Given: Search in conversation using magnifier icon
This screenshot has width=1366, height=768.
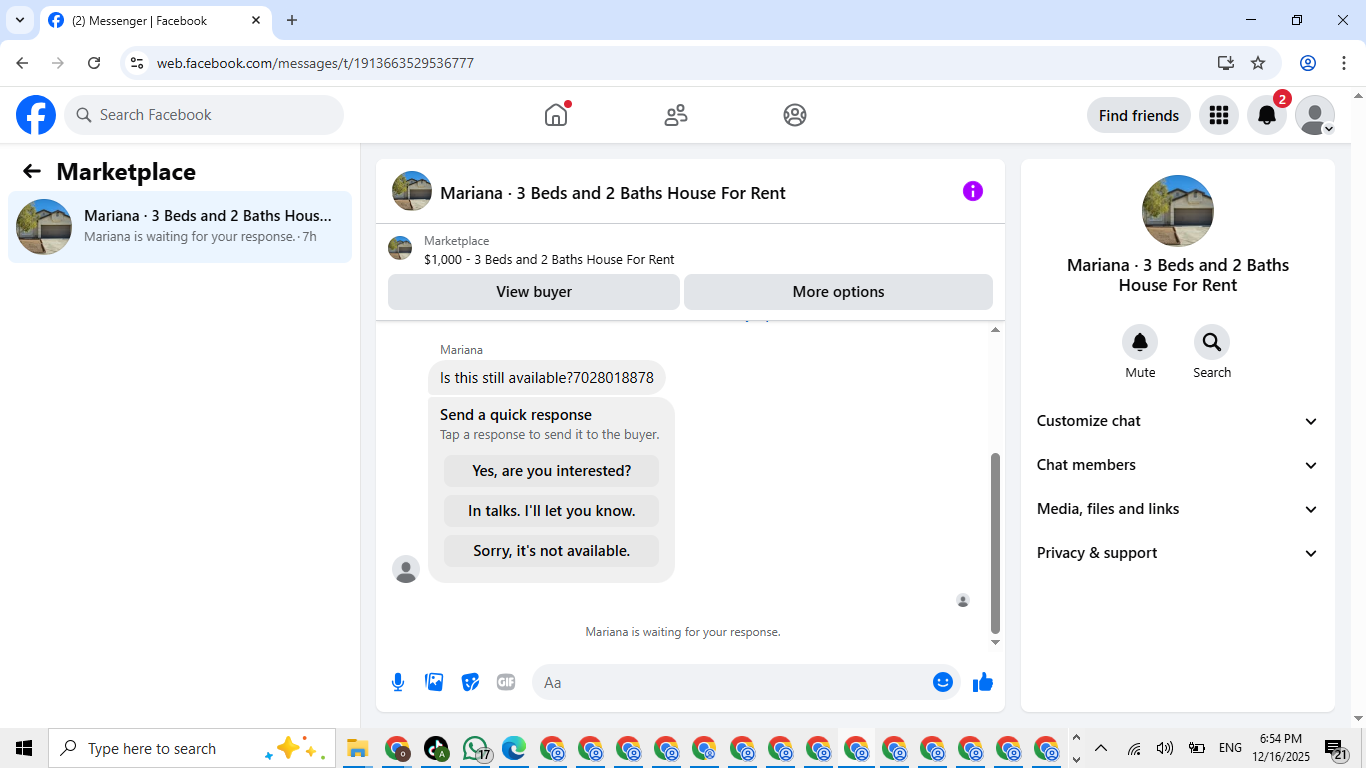Looking at the screenshot, I should (1212, 343).
